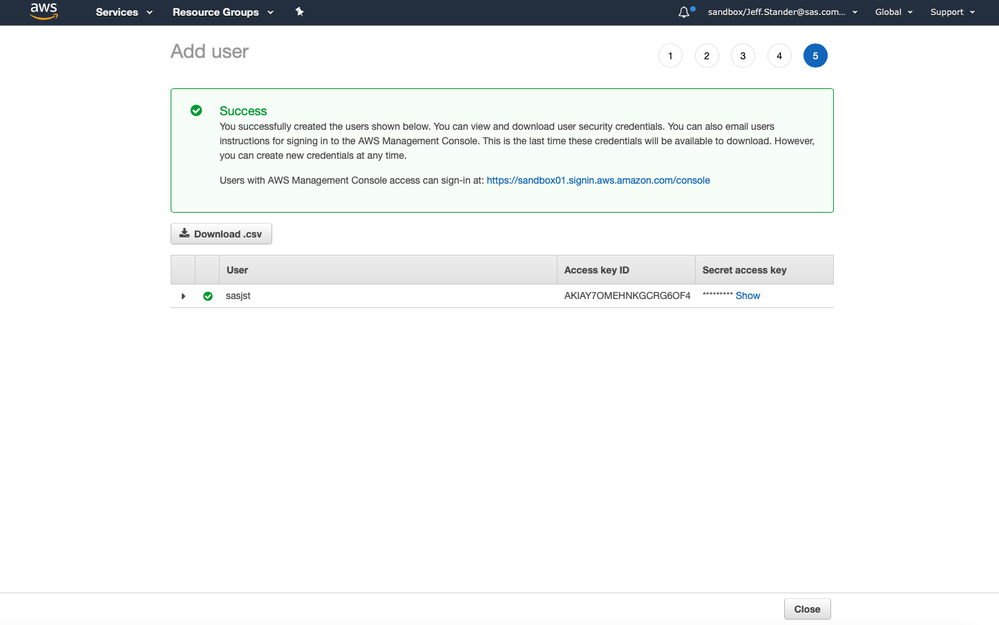The width and height of the screenshot is (999, 625).
Task: Expand the sasjst user row details
Action: (x=183, y=296)
